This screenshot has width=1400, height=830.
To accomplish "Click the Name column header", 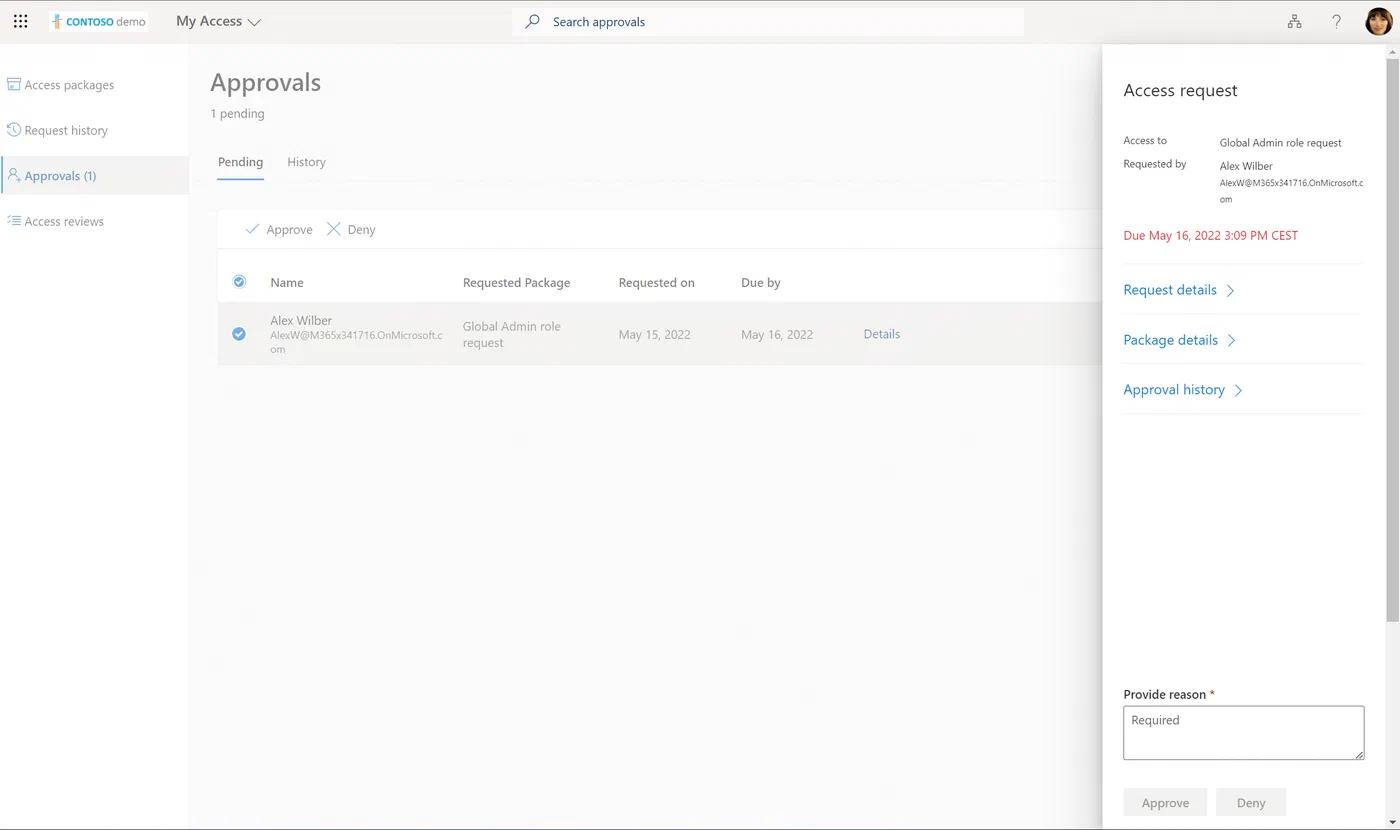I will coord(287,283).
